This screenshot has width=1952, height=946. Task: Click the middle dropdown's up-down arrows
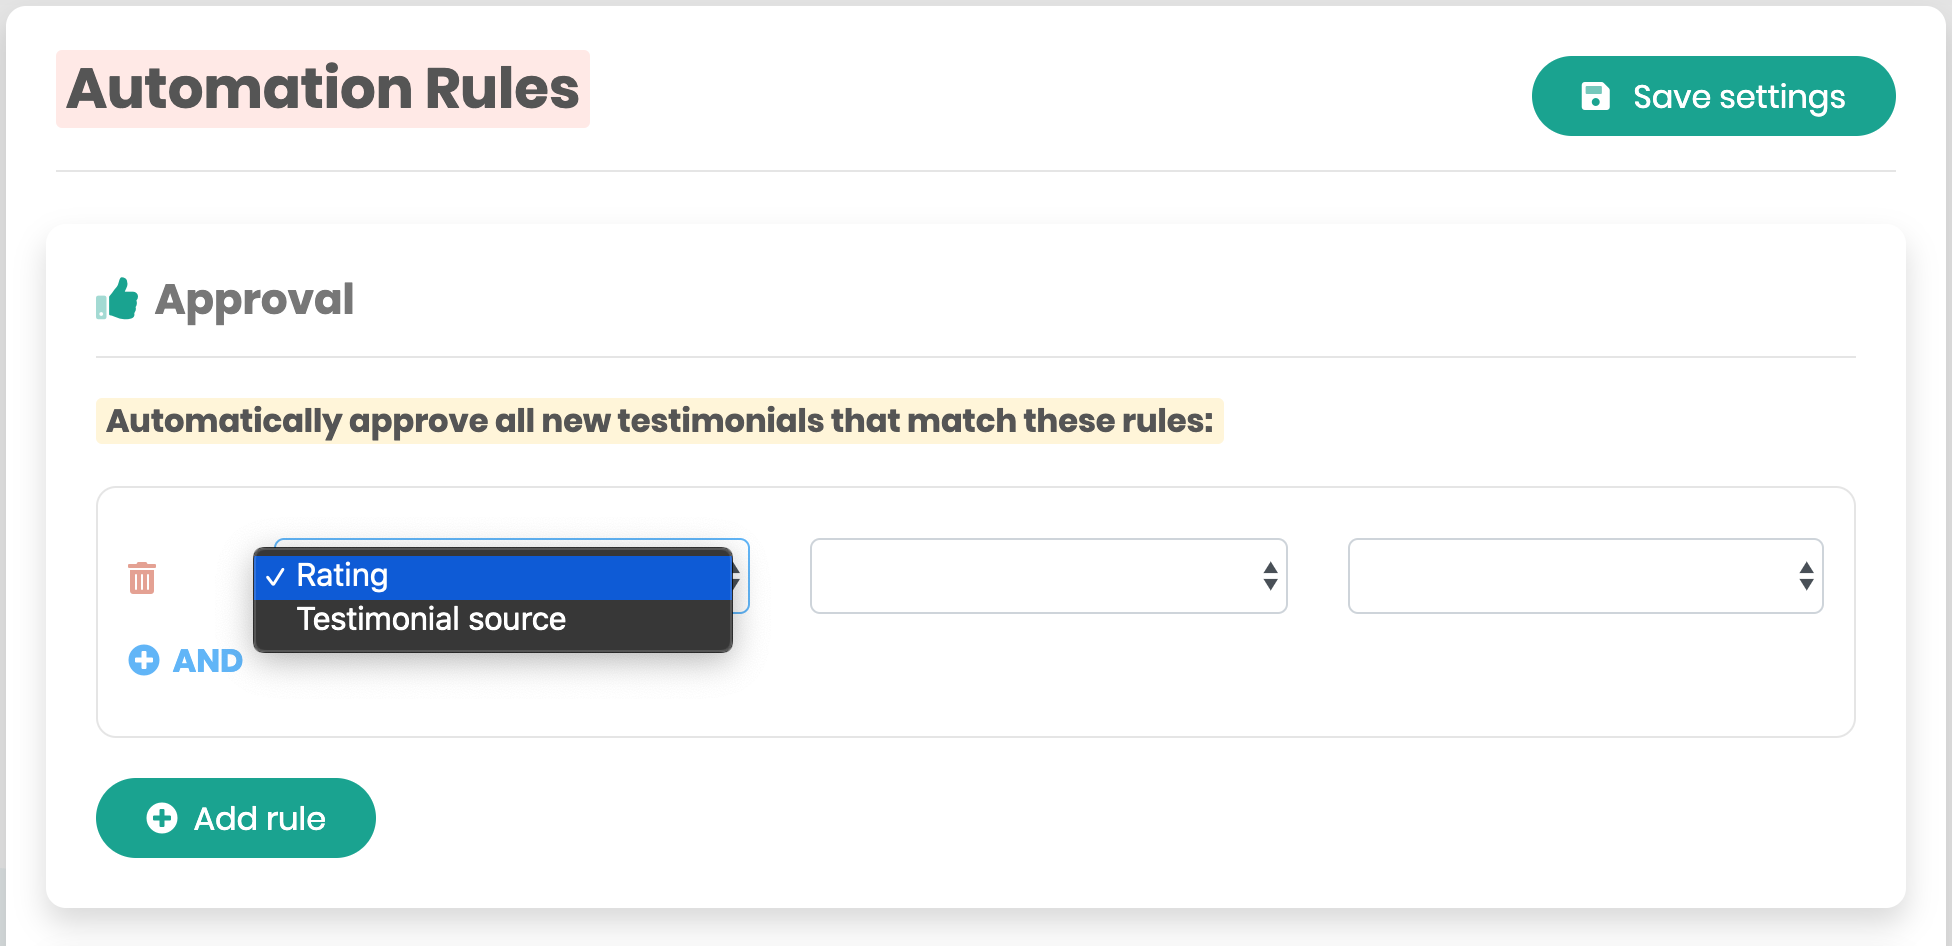point(1270,576)
